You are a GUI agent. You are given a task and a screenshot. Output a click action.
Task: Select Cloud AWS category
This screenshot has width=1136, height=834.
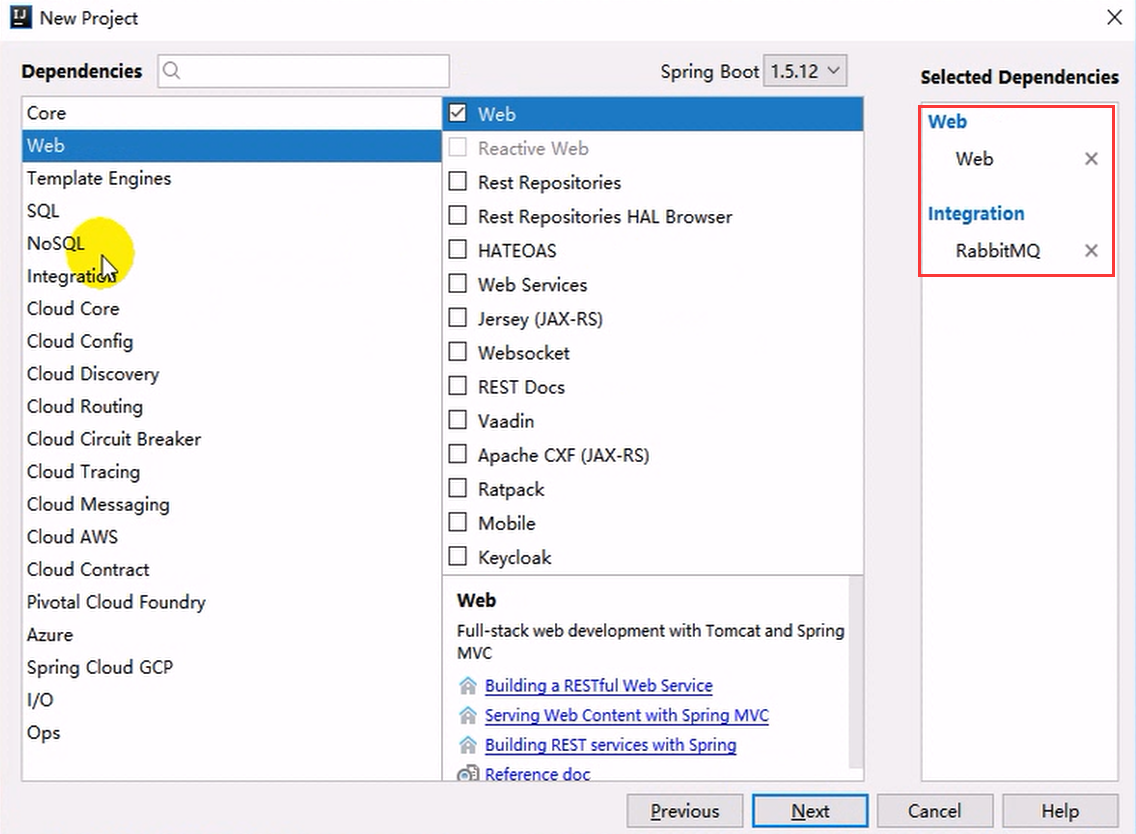pyautogui.click(x=231, y=537)
